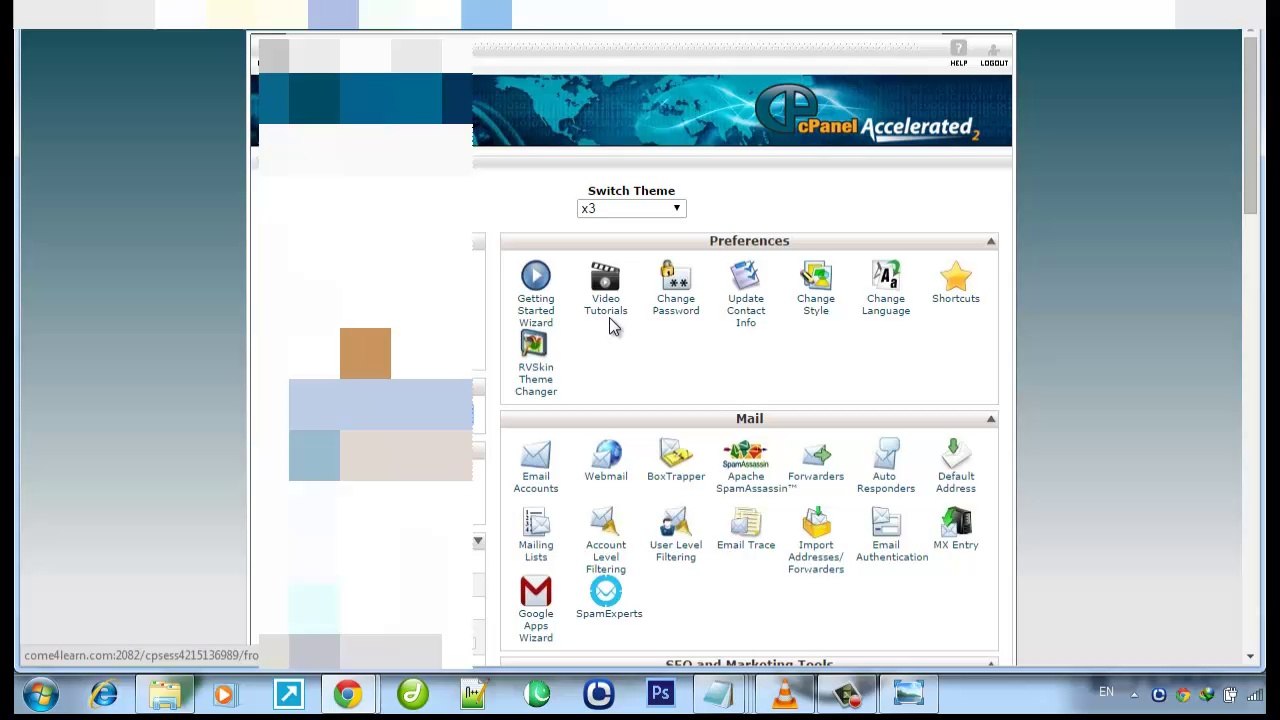
Task: Open Auto Responders
Action: (x=885, y=466)
